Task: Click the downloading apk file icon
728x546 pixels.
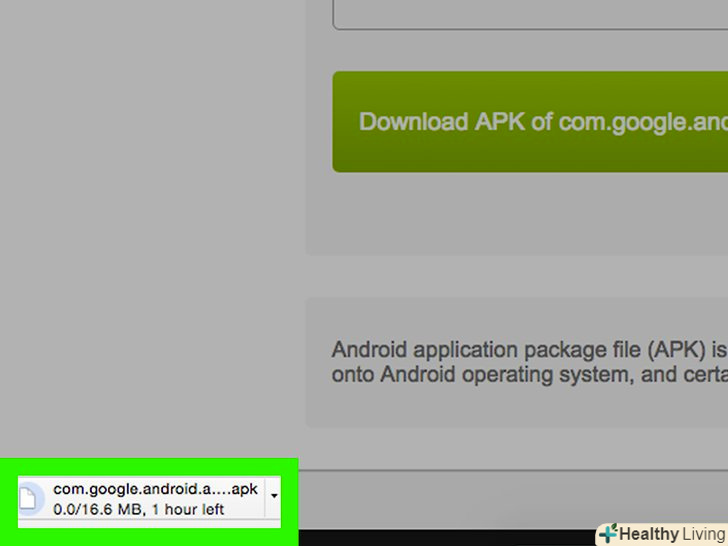Action: coord(29,499)
